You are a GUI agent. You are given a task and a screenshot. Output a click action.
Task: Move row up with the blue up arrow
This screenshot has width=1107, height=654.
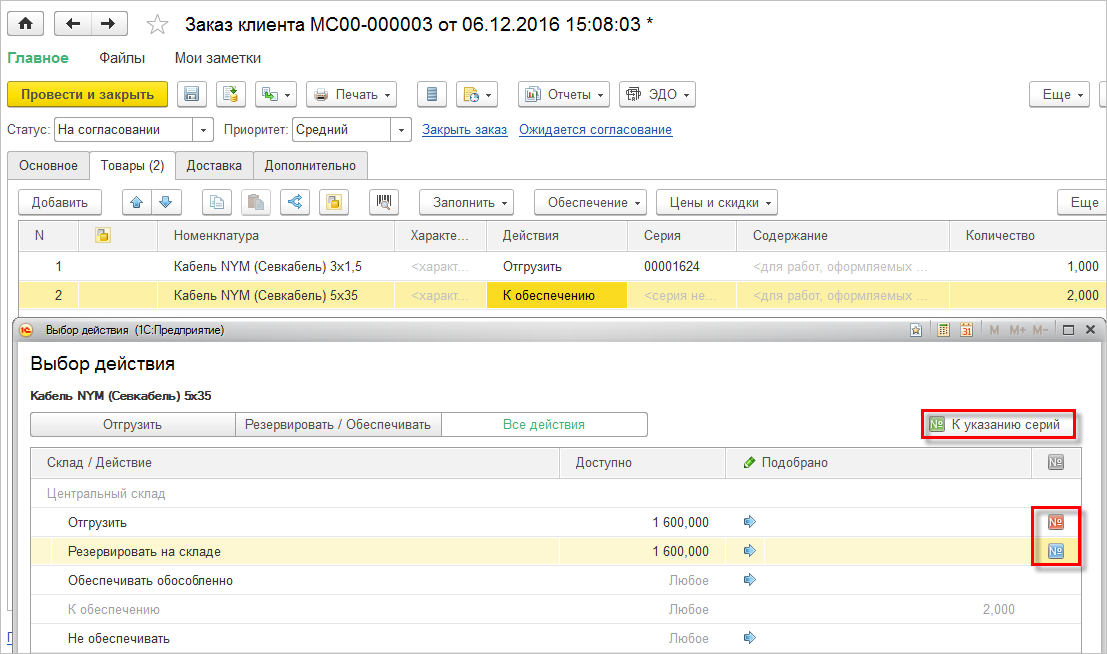tap(136, 202)
